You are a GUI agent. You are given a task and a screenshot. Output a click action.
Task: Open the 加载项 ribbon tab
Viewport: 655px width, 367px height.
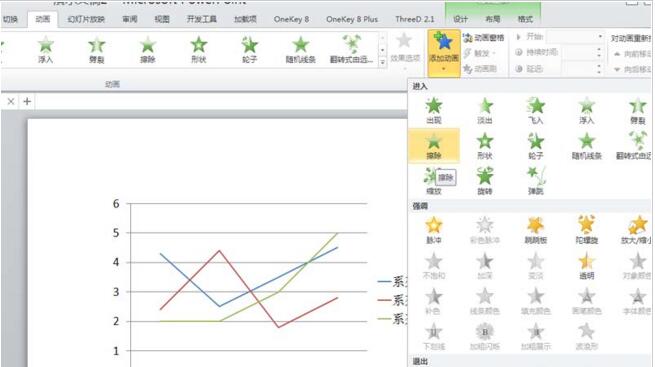(245, 19)
